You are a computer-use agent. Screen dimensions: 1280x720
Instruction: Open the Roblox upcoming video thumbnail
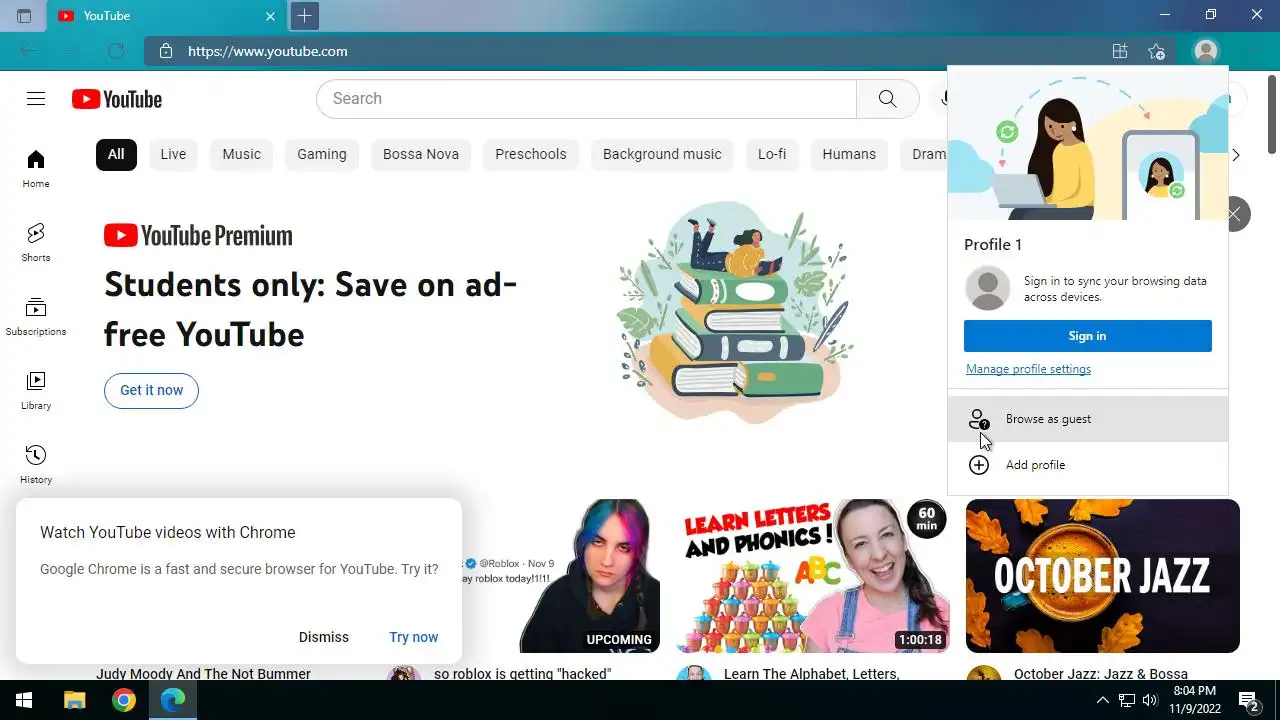coord(561,576)
